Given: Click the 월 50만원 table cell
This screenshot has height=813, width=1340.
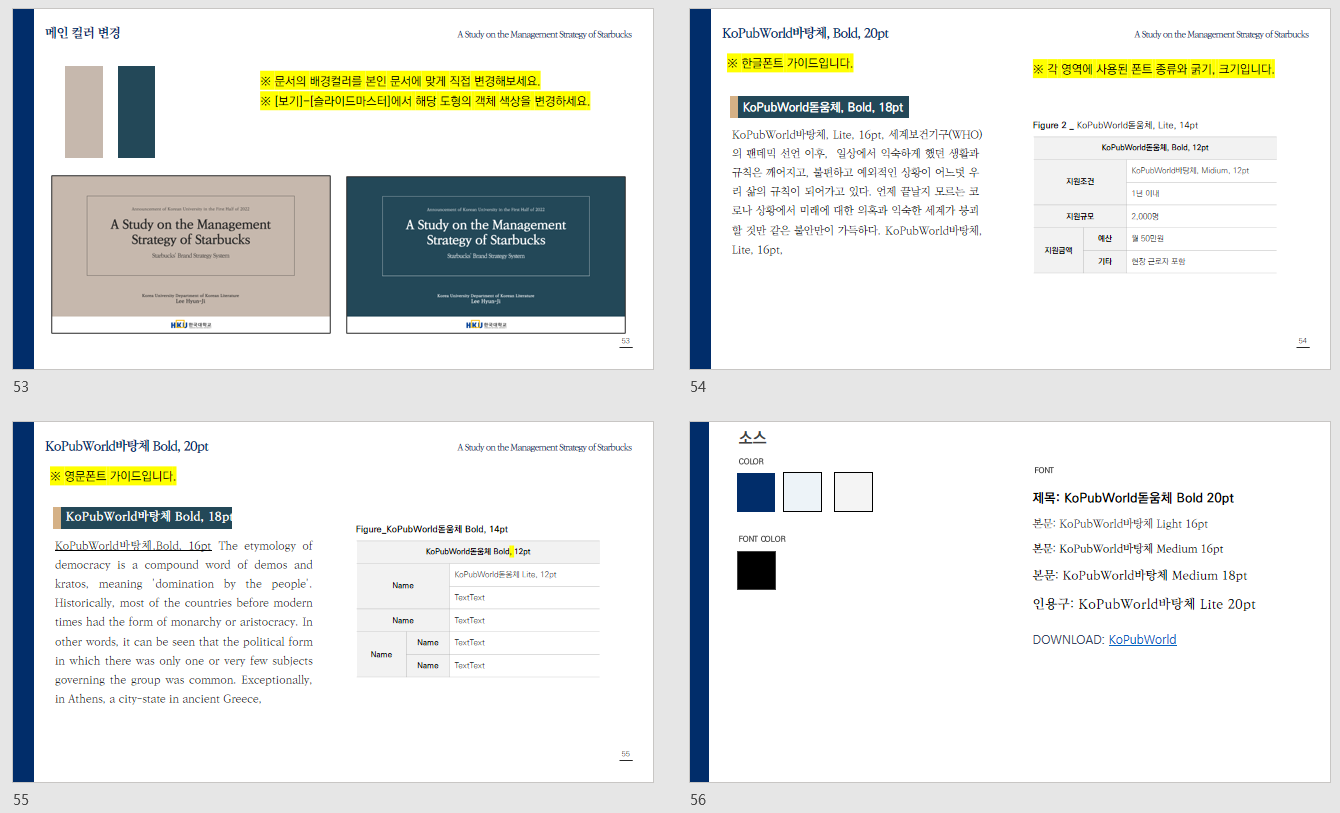Looking at the screenshot, I should point(1202,239).
